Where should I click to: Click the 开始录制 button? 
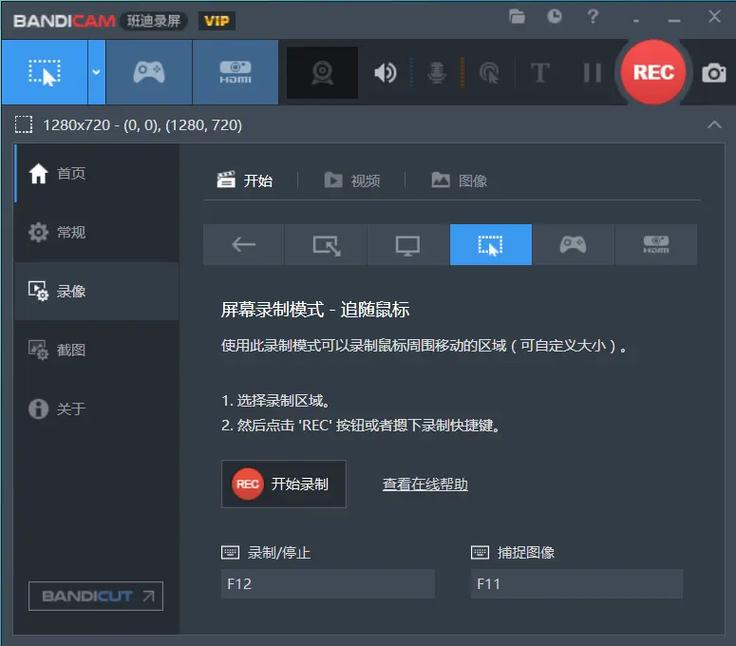pos(283,484)
